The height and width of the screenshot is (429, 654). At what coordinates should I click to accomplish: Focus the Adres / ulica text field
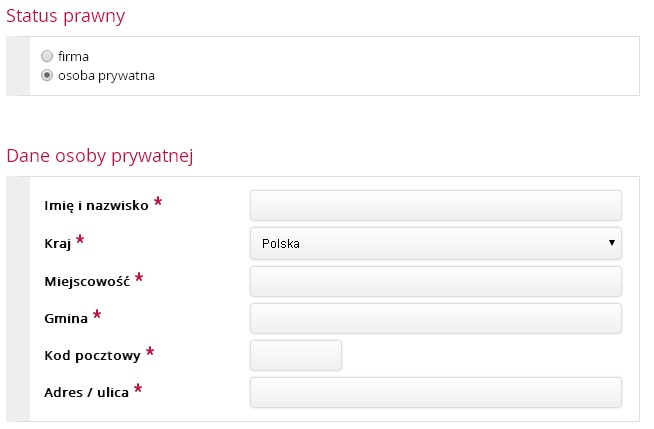click(435, 392)
